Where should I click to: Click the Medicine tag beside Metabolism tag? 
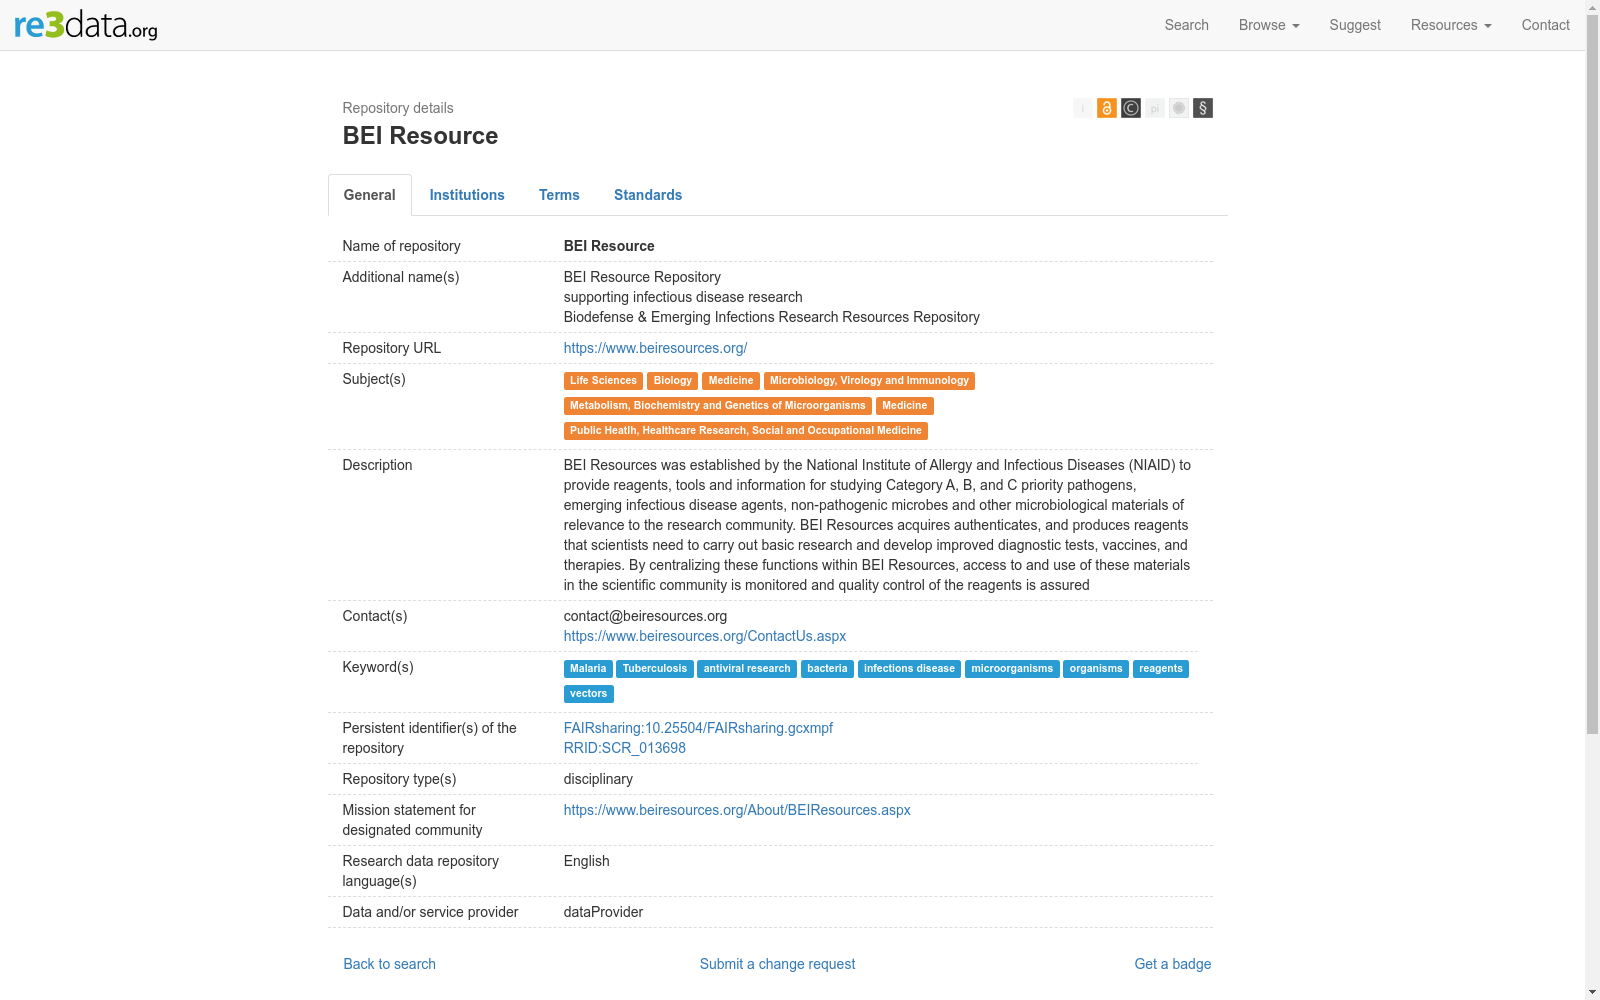point(905,406)
